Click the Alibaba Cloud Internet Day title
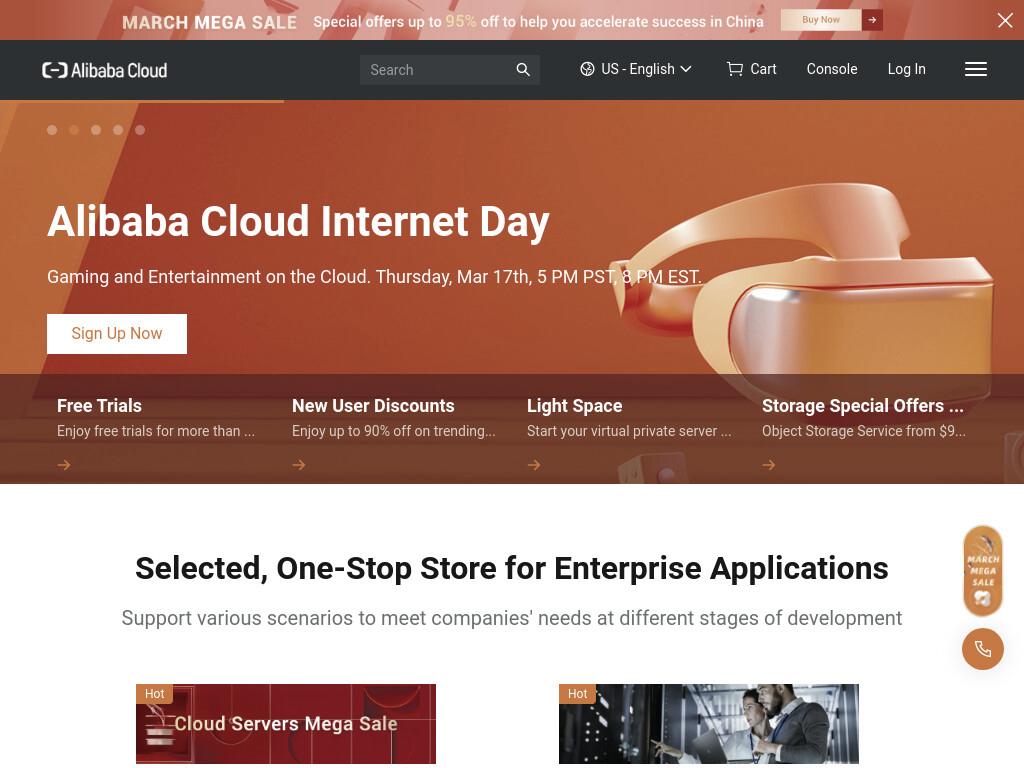The image size is (1024, 768). (x=298, y=221)
